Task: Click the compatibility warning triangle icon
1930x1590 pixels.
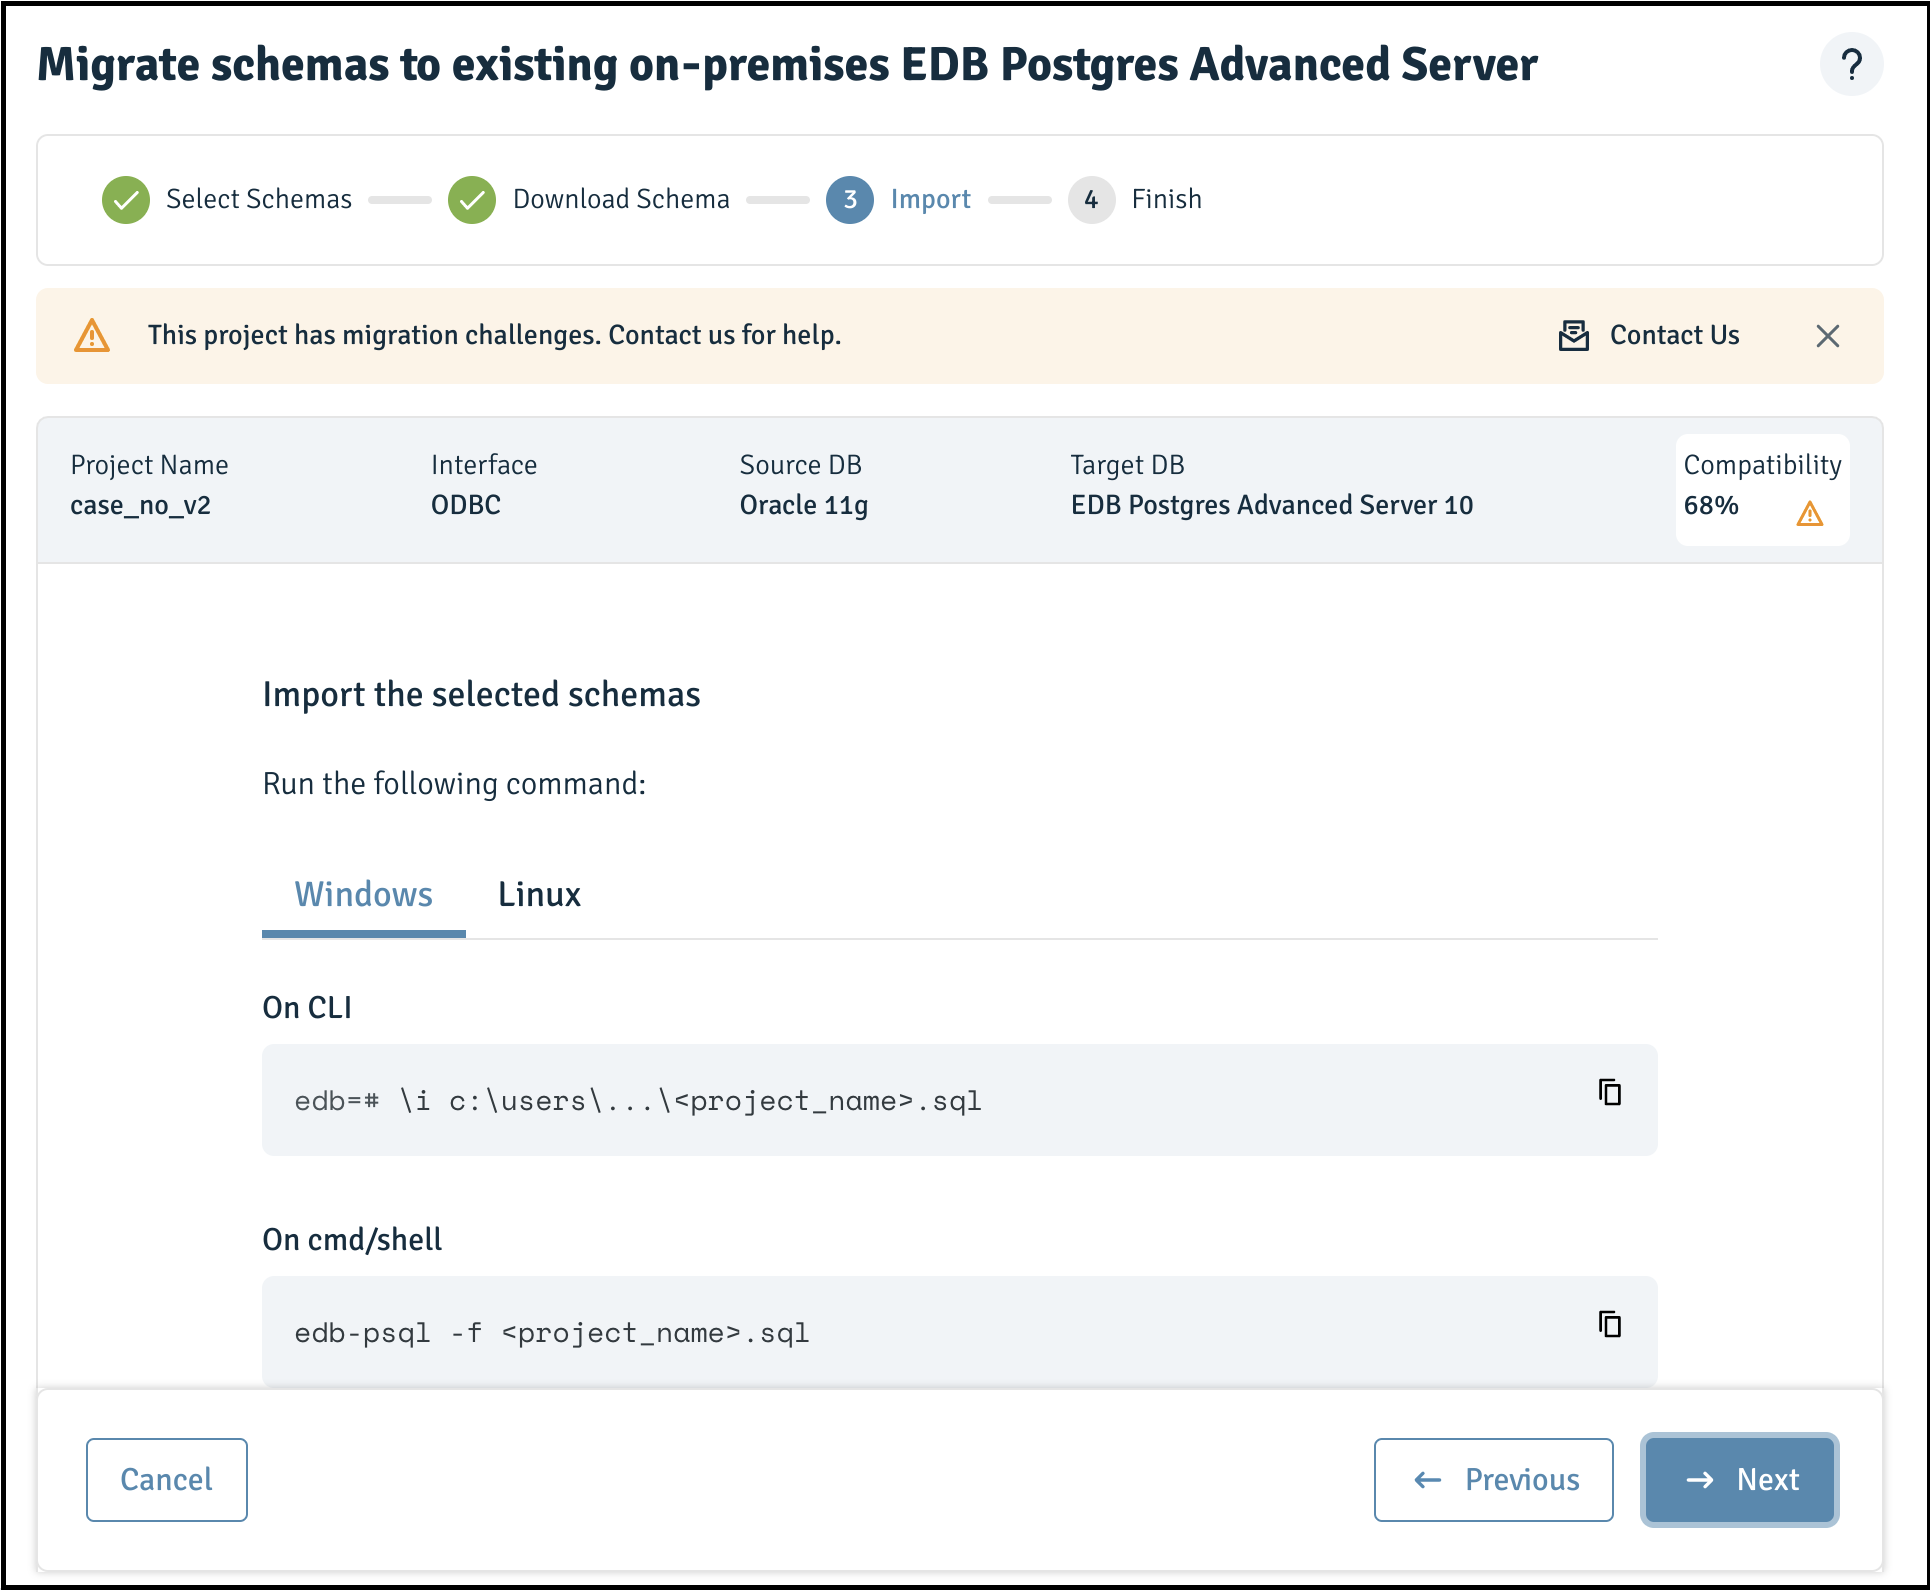Action: click(x=1809, y=514)
